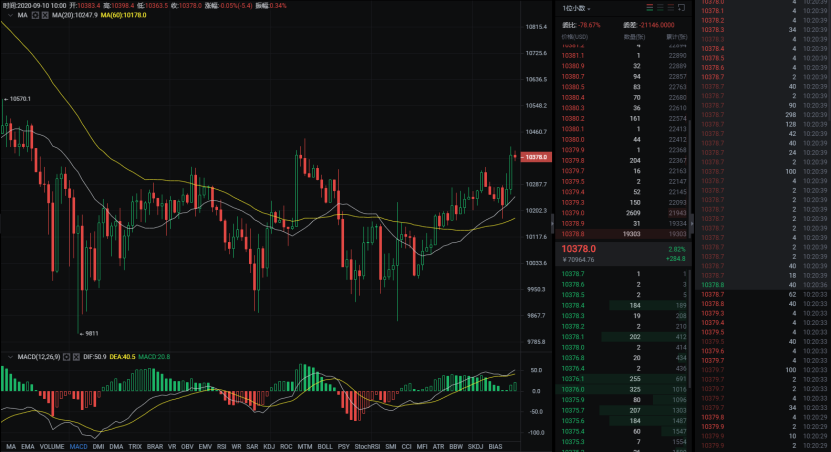Switch to OBV indicator
Image resolution: width=831 pixels, height=452 pixels.
point(187,447)
